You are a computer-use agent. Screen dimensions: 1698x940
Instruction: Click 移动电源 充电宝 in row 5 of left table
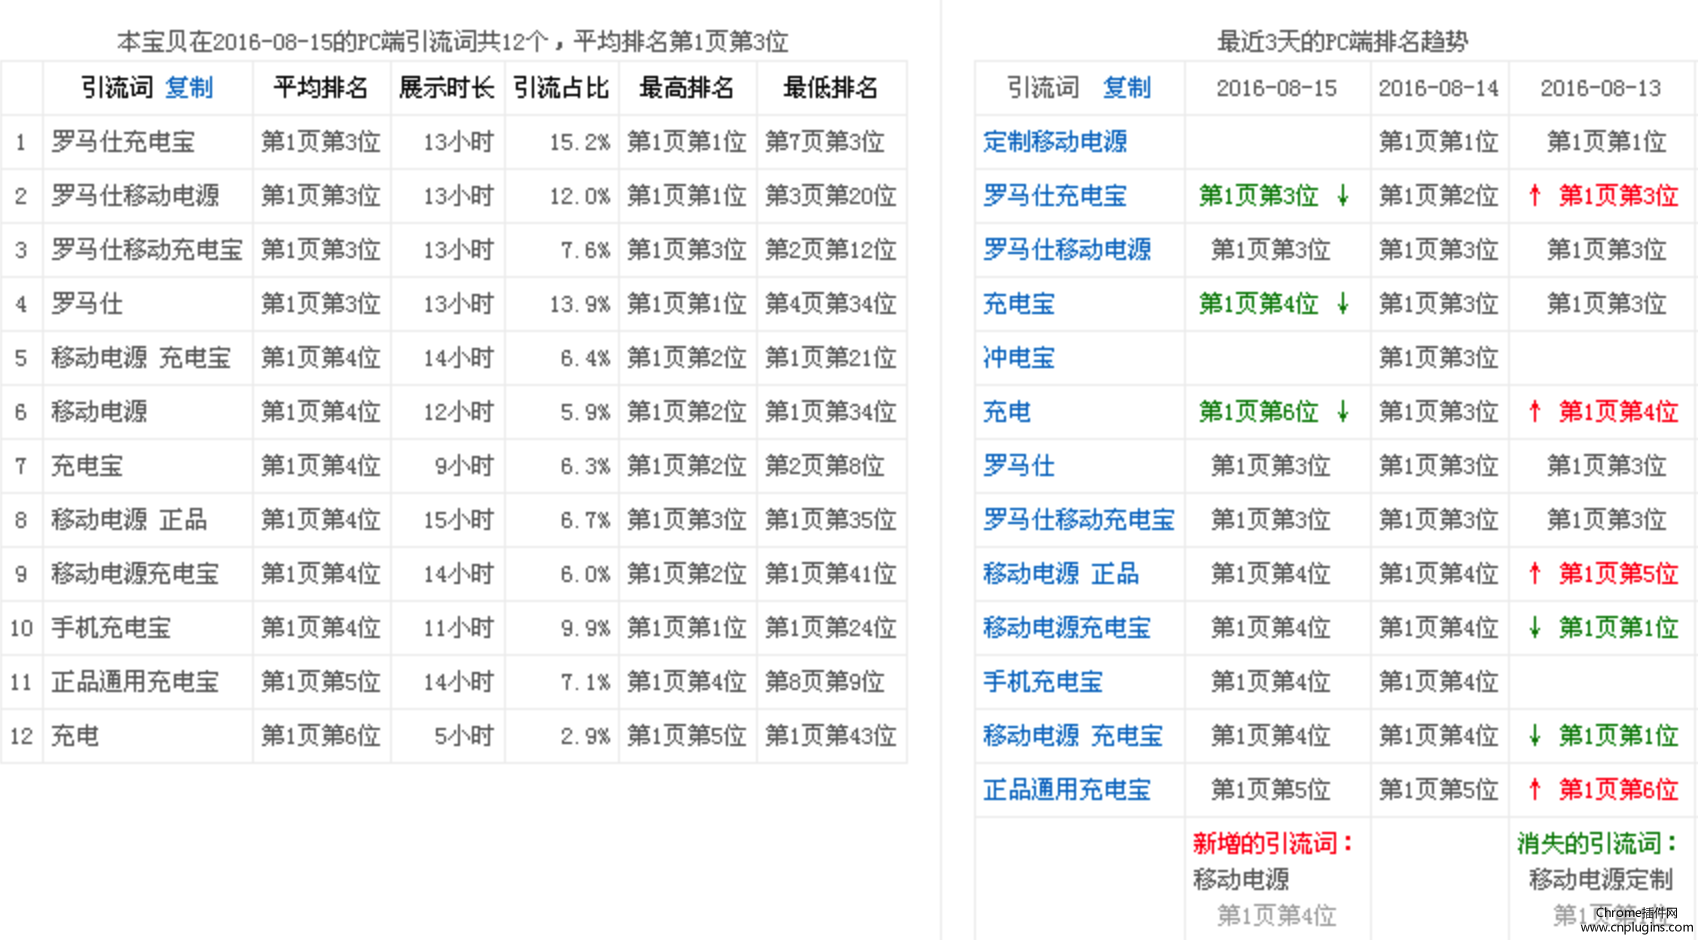pos(141,358)
